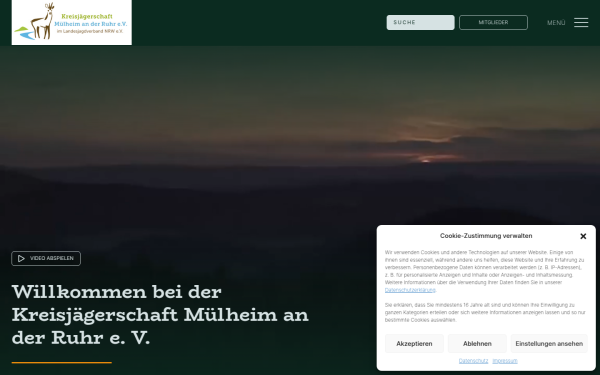Open Einstellungen ansehen cookie settings
This screenshot has width=600, height=375.
pyautogui.click(x=549, y=344)
